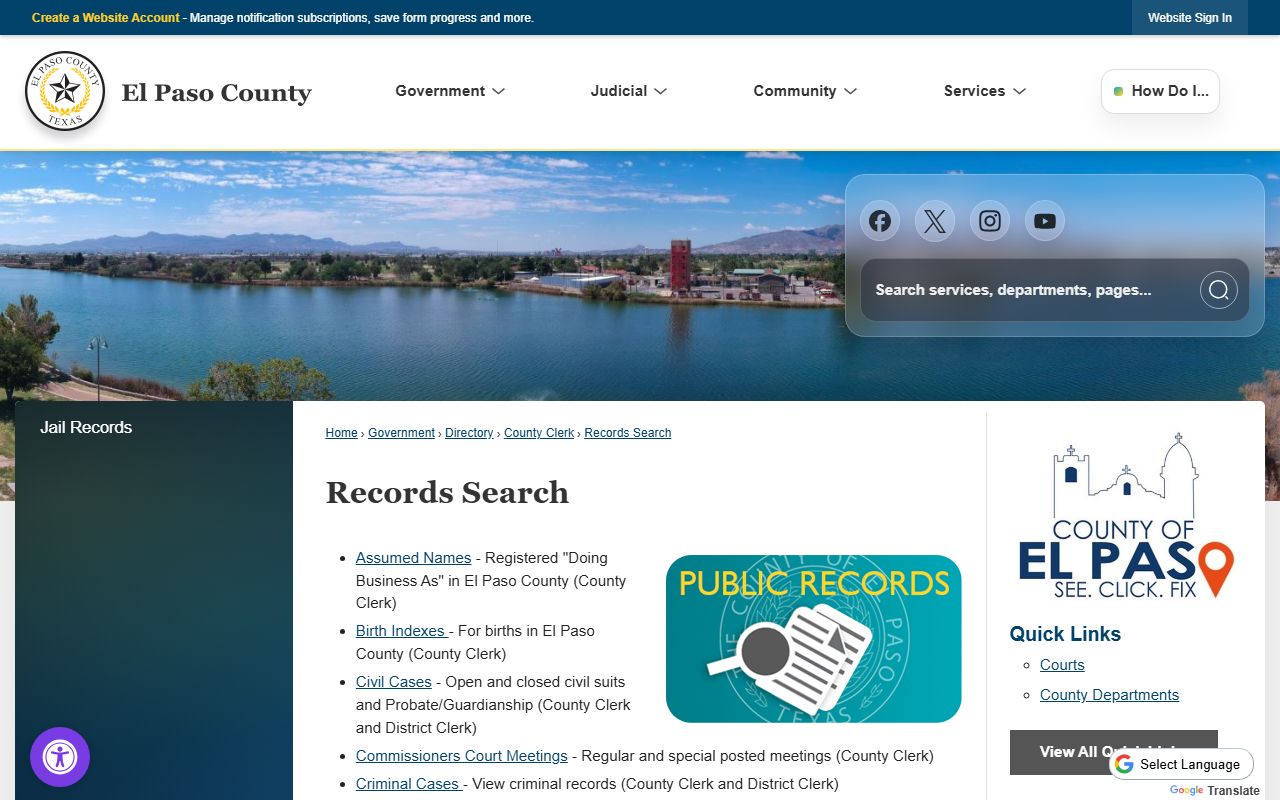Open the Instagram social icon
1280x800 pixels.
pyautogui.click(x=990, y=221)
